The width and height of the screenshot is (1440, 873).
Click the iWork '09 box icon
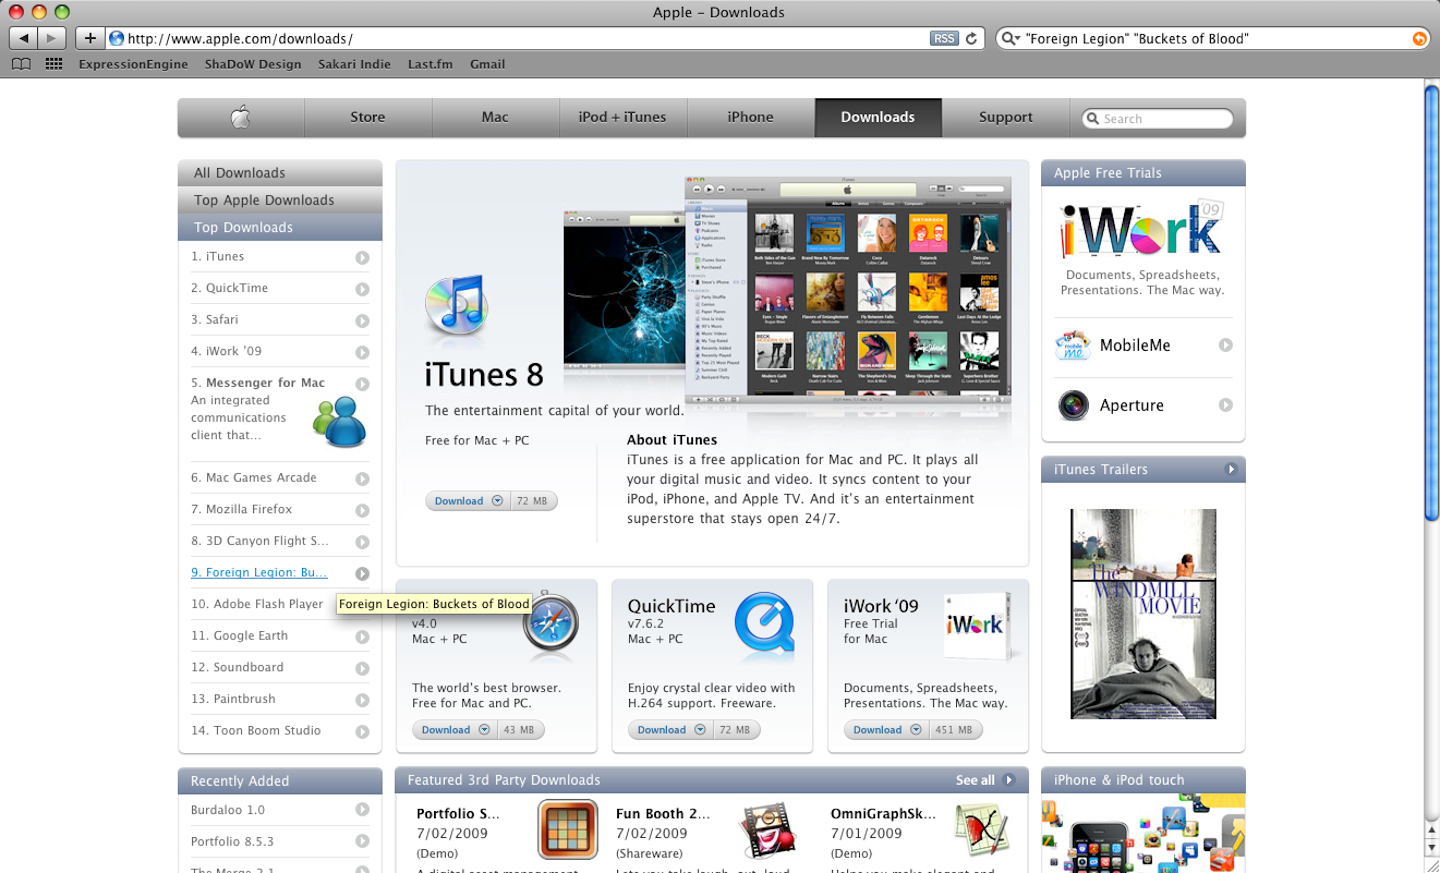coord(978,625)
